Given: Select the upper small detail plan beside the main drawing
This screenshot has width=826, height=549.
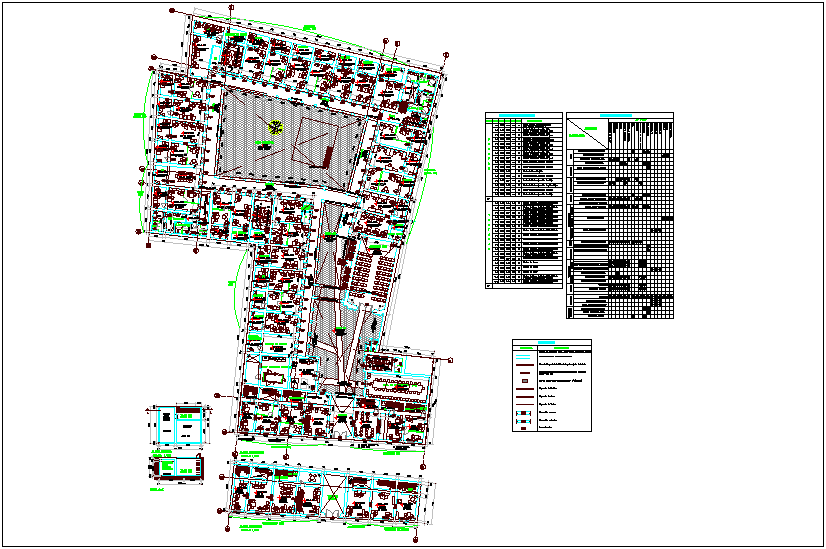Looking at the screenshot, I should pyautogui.click(x=180, y=425).
